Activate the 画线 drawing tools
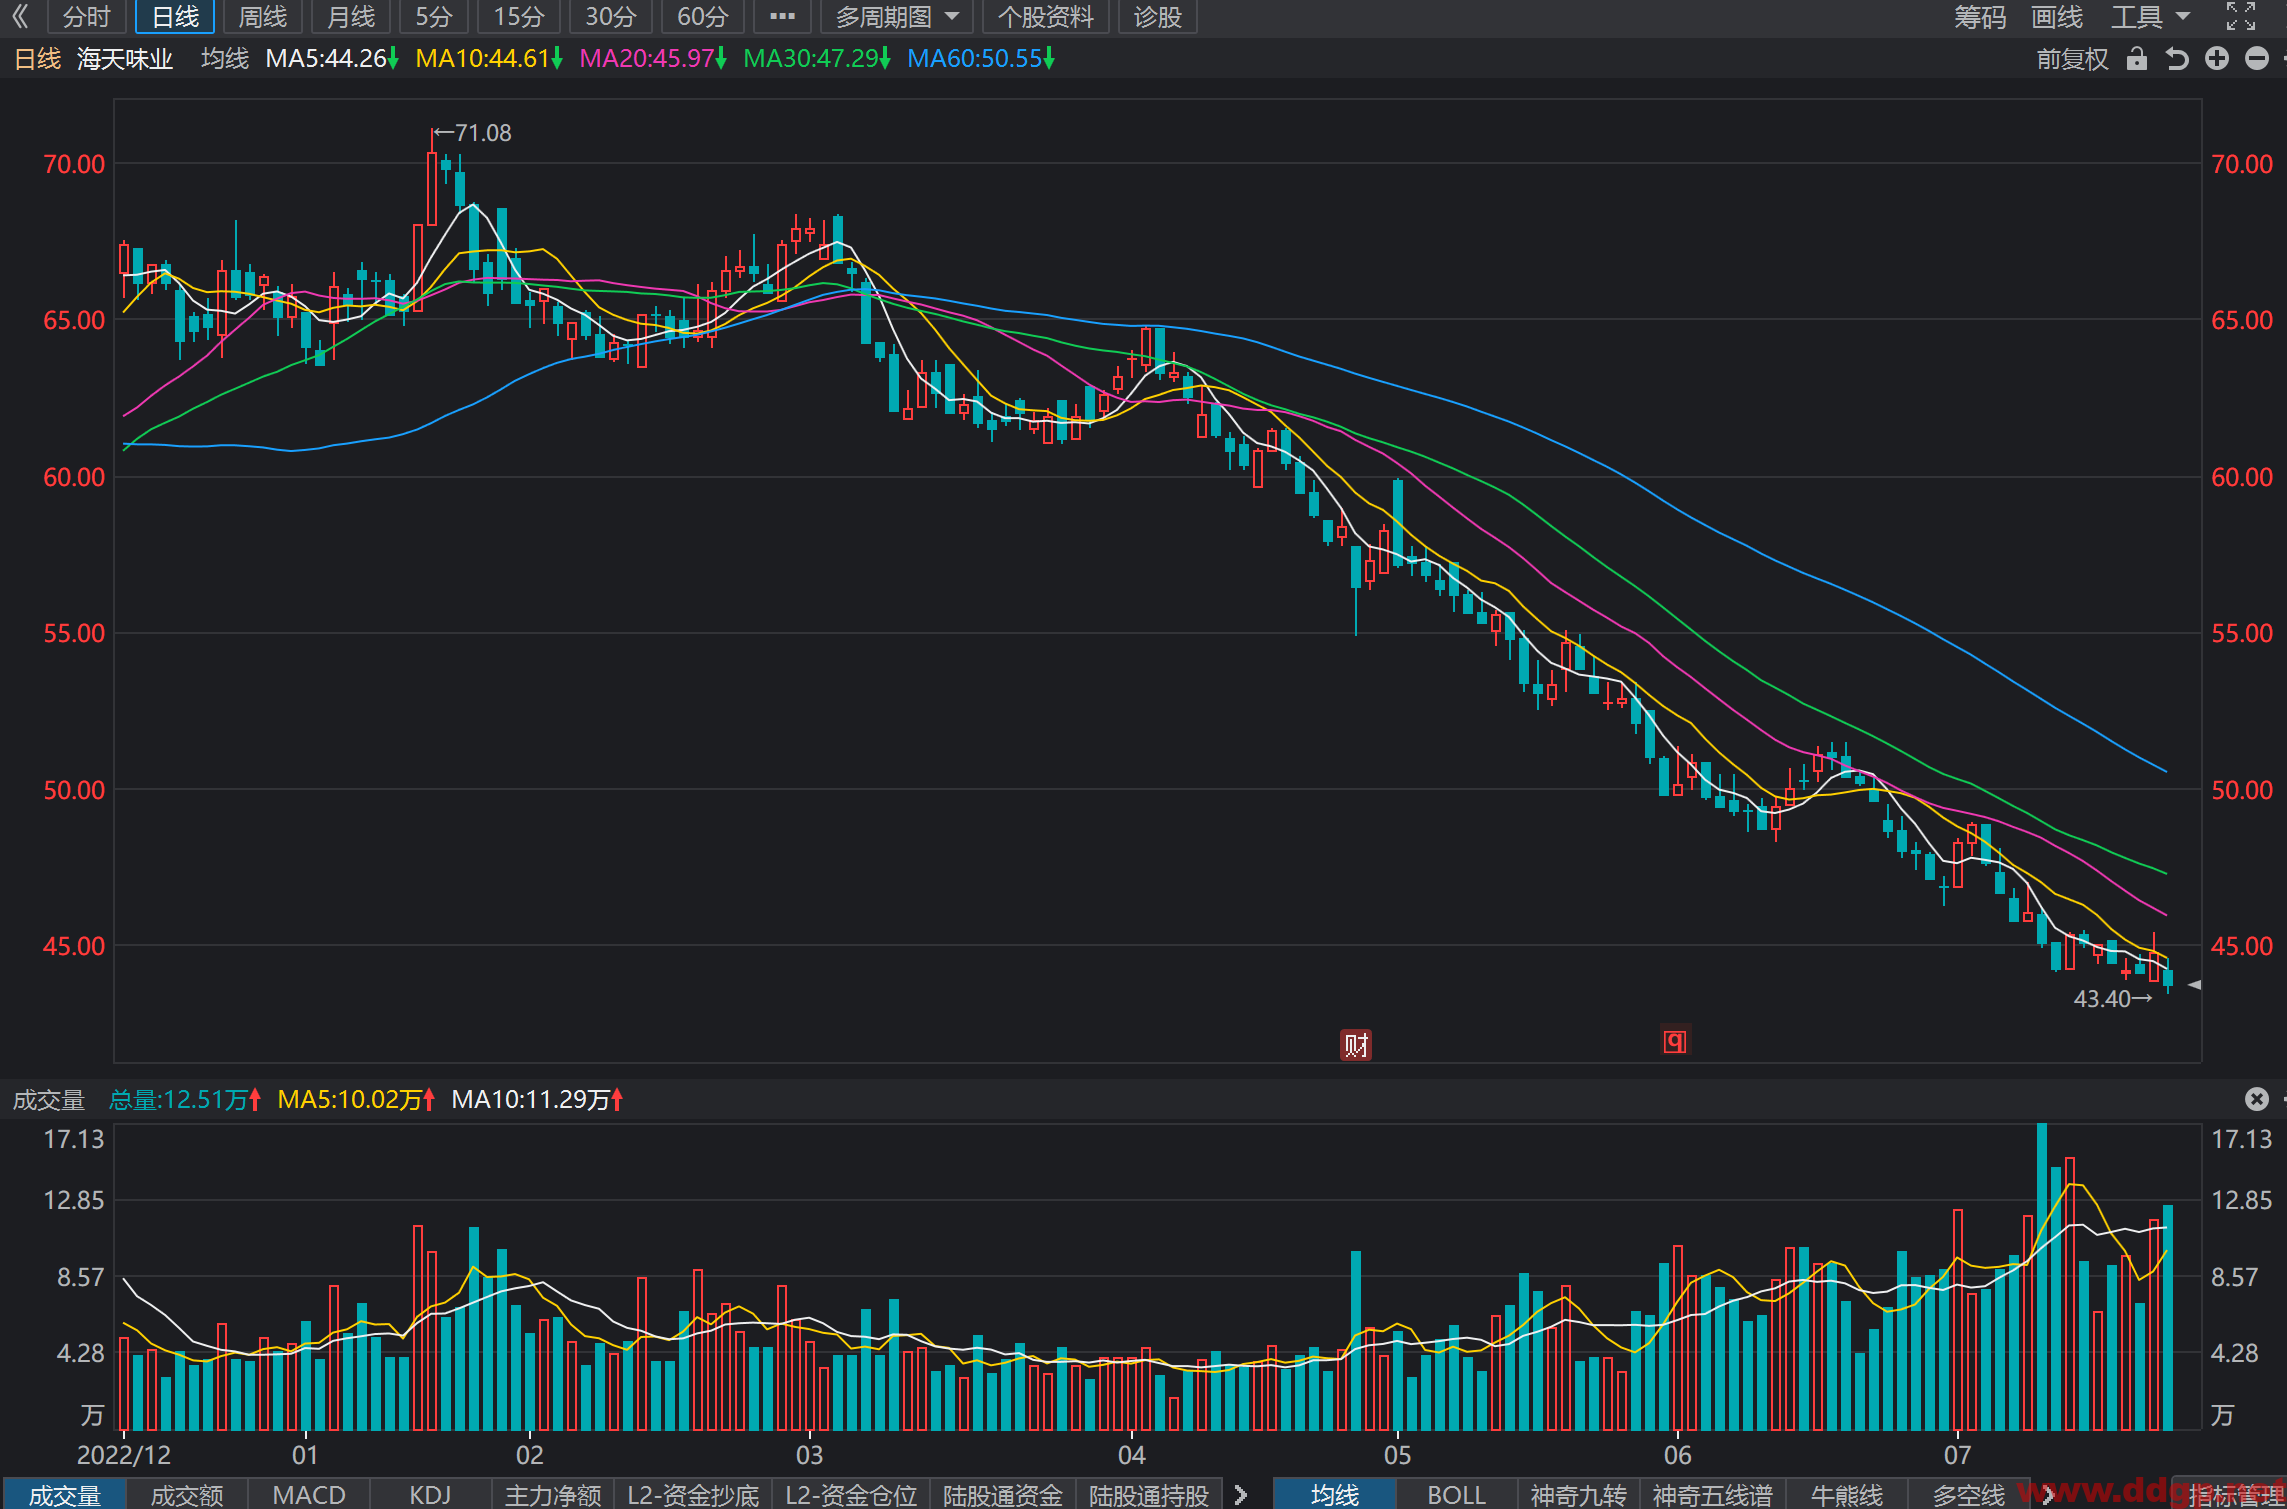Image resolution: width=2287 pixels, height=1509 pixels. tap(2057, 16)
